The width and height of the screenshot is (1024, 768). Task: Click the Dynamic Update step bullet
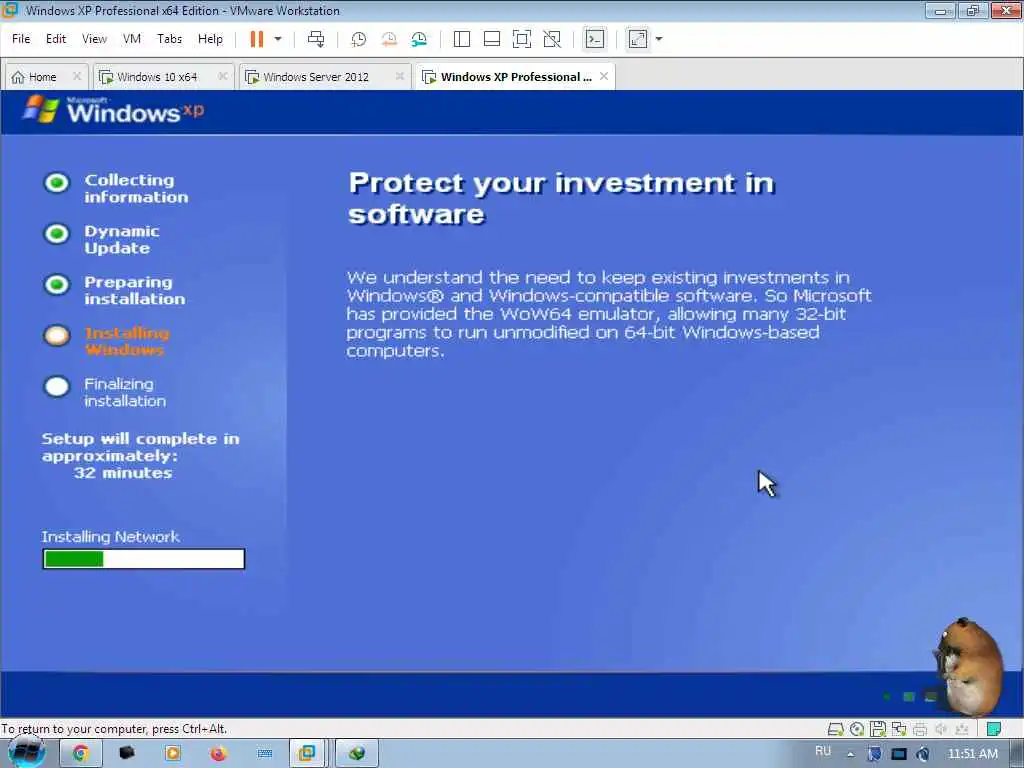[x=57, y=234]
